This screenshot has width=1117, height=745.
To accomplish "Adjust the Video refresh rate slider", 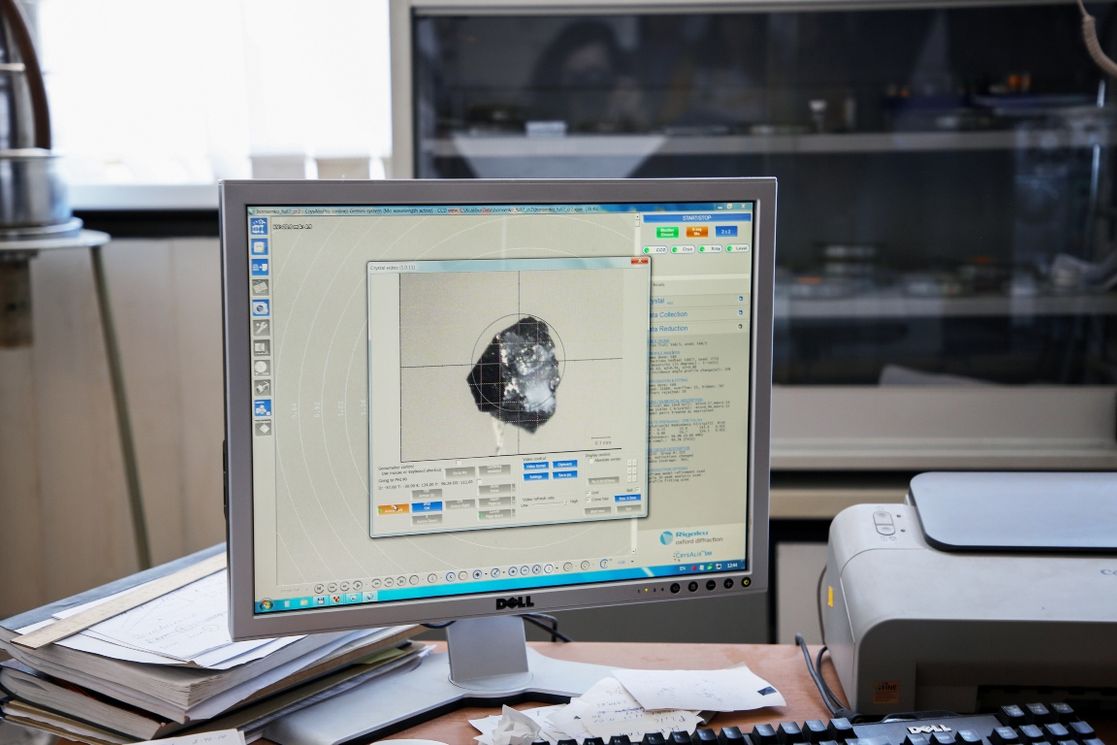I will pyautogui.click(x=550, y=503).
